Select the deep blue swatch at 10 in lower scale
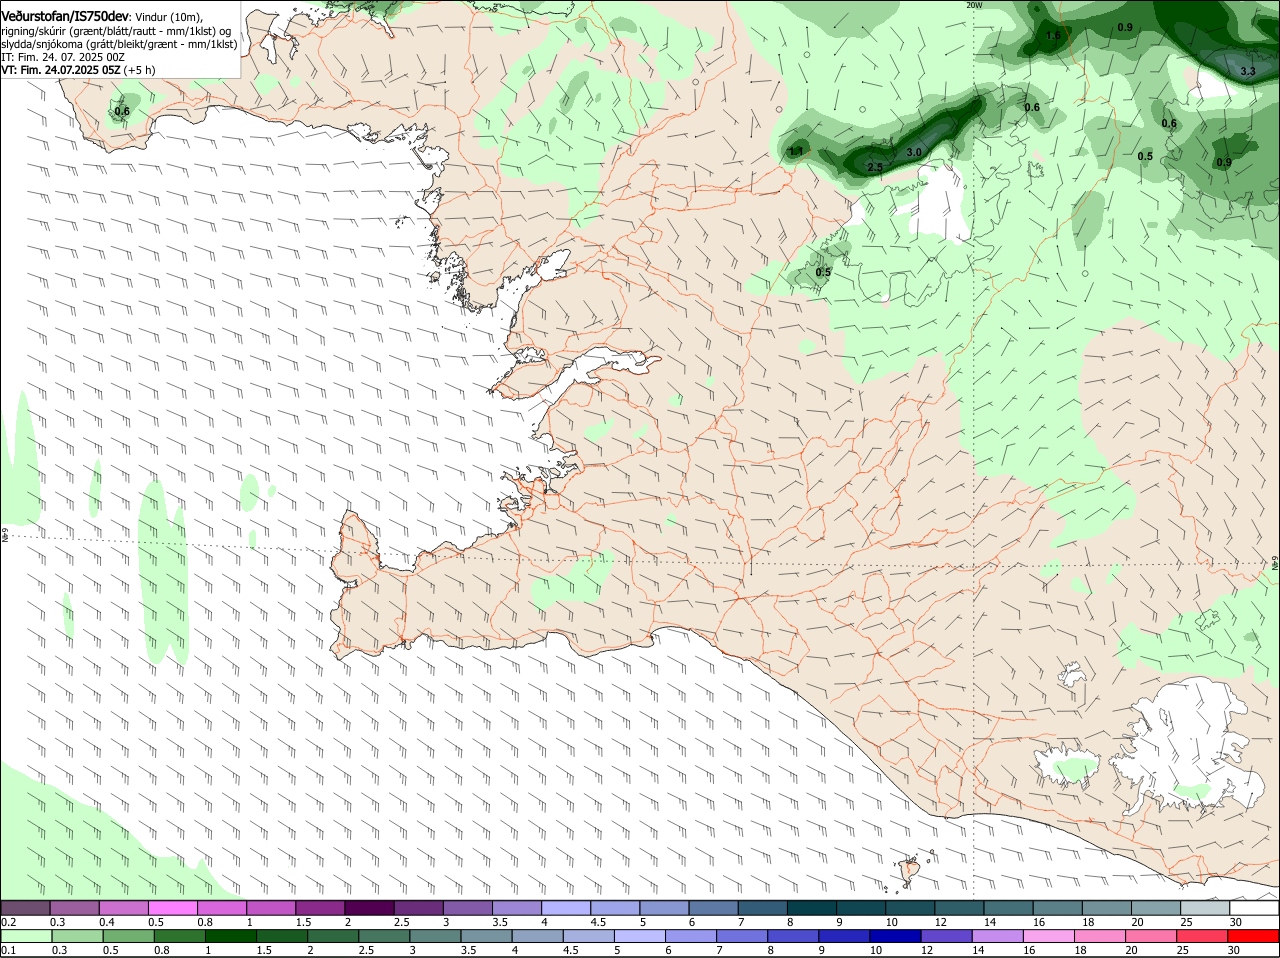The height and width of the screenshot is (958, 1280). tap(895, 936)
